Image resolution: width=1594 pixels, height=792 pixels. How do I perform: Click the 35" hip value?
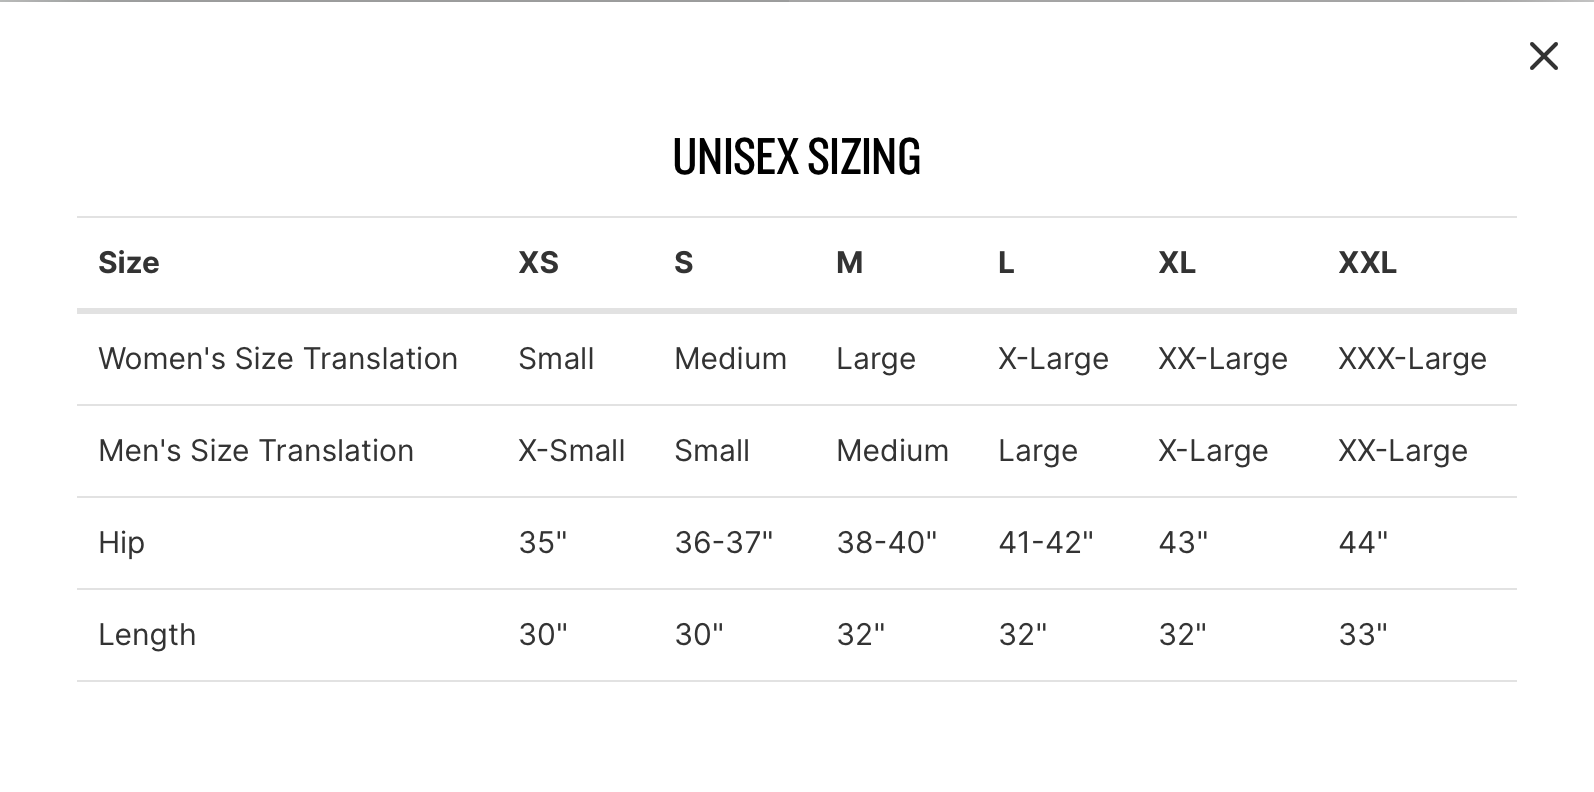[x=542, y=543]
